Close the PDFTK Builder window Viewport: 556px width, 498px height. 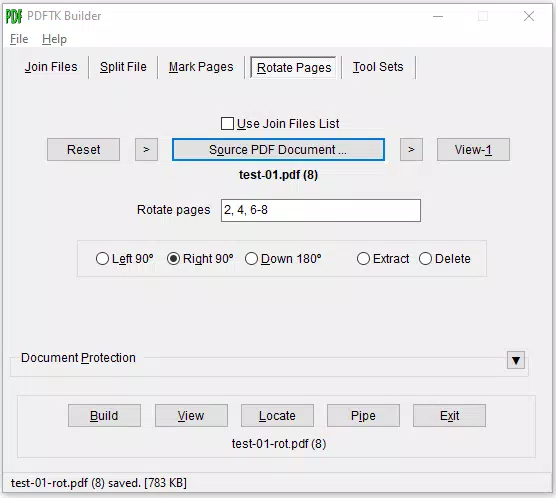click(529, 16)
